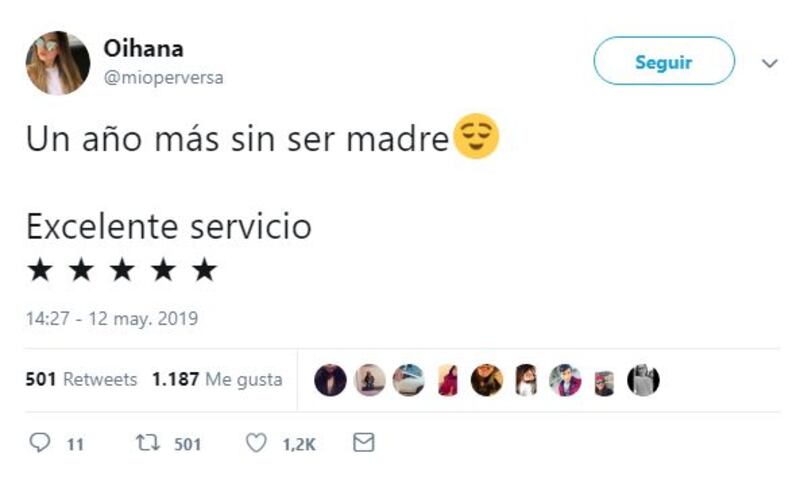Click the relieved face emoji in tweet
The height and width of the screenshot is (480, 800).
[476, 136]
